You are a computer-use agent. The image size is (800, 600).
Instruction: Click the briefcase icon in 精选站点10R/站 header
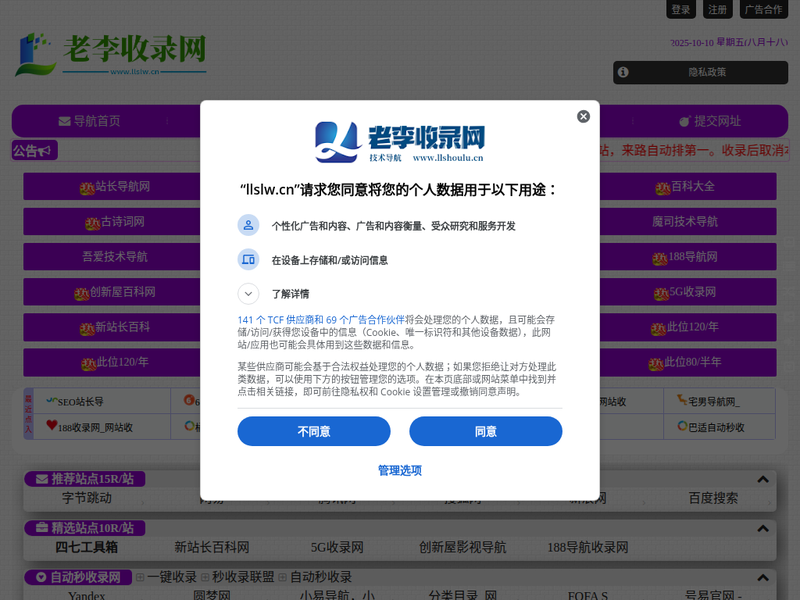coord(42,528)
